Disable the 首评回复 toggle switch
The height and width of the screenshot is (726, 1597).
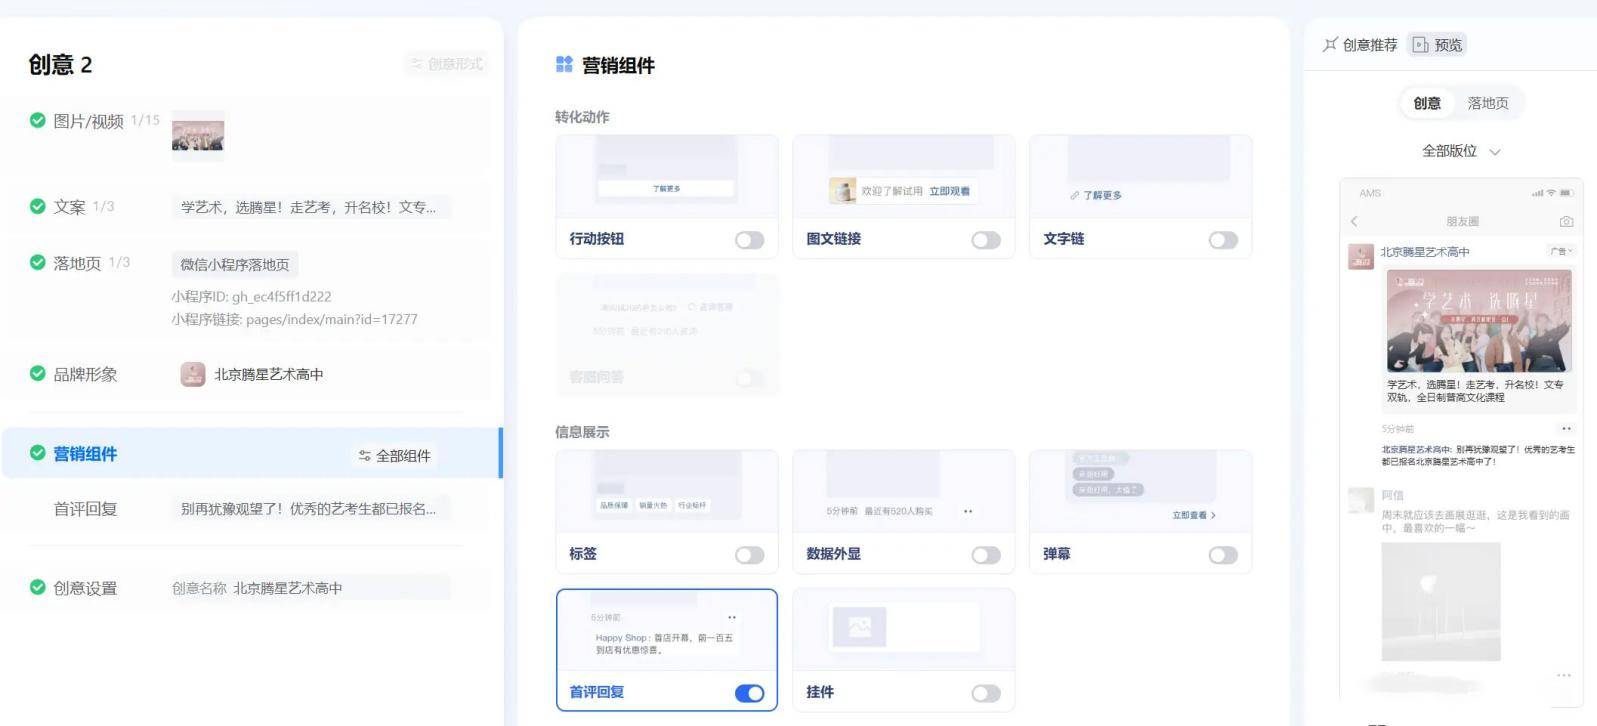749,693
